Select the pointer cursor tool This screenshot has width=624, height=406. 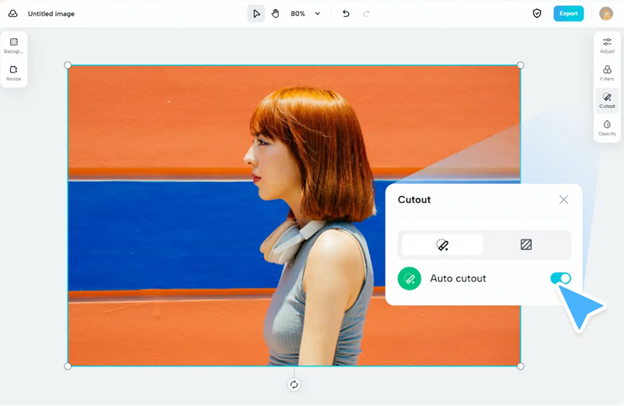click(257, 14)
